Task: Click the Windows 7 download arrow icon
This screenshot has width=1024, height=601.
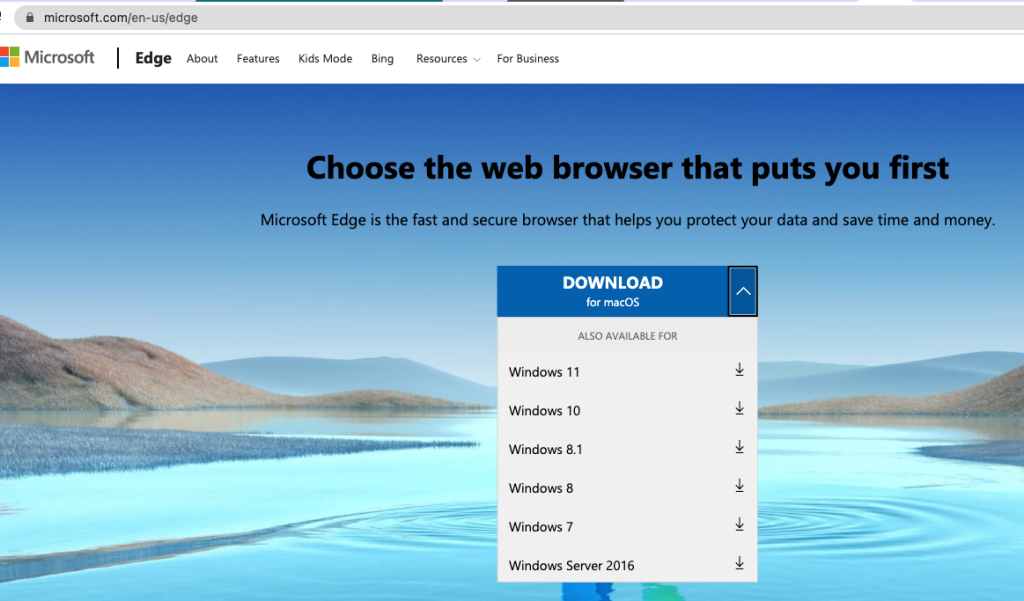Action: [740, 525]
